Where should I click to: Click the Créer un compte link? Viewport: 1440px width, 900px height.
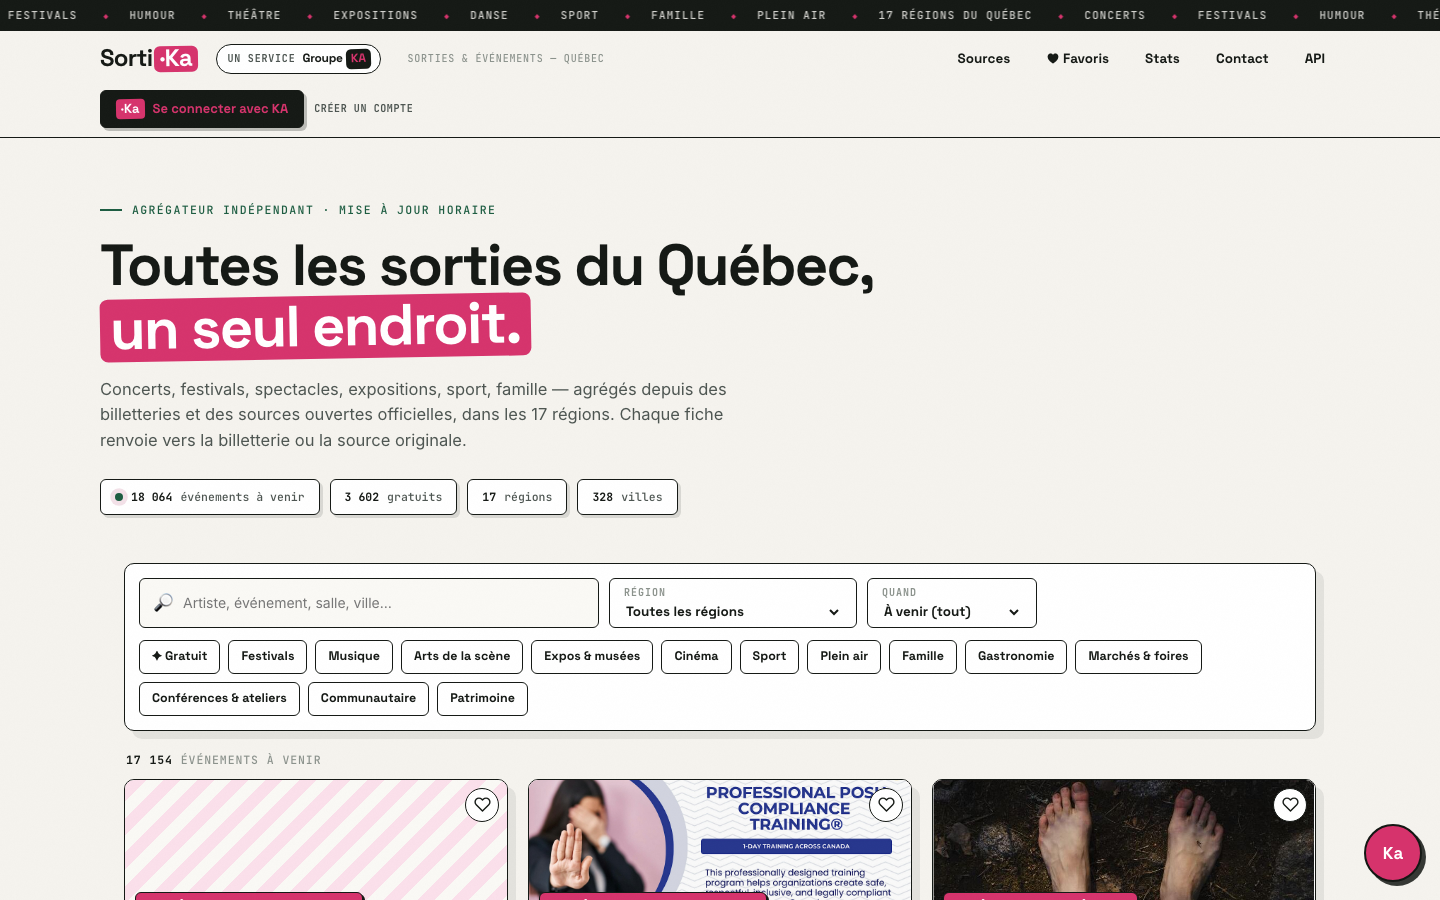[363, 109]
